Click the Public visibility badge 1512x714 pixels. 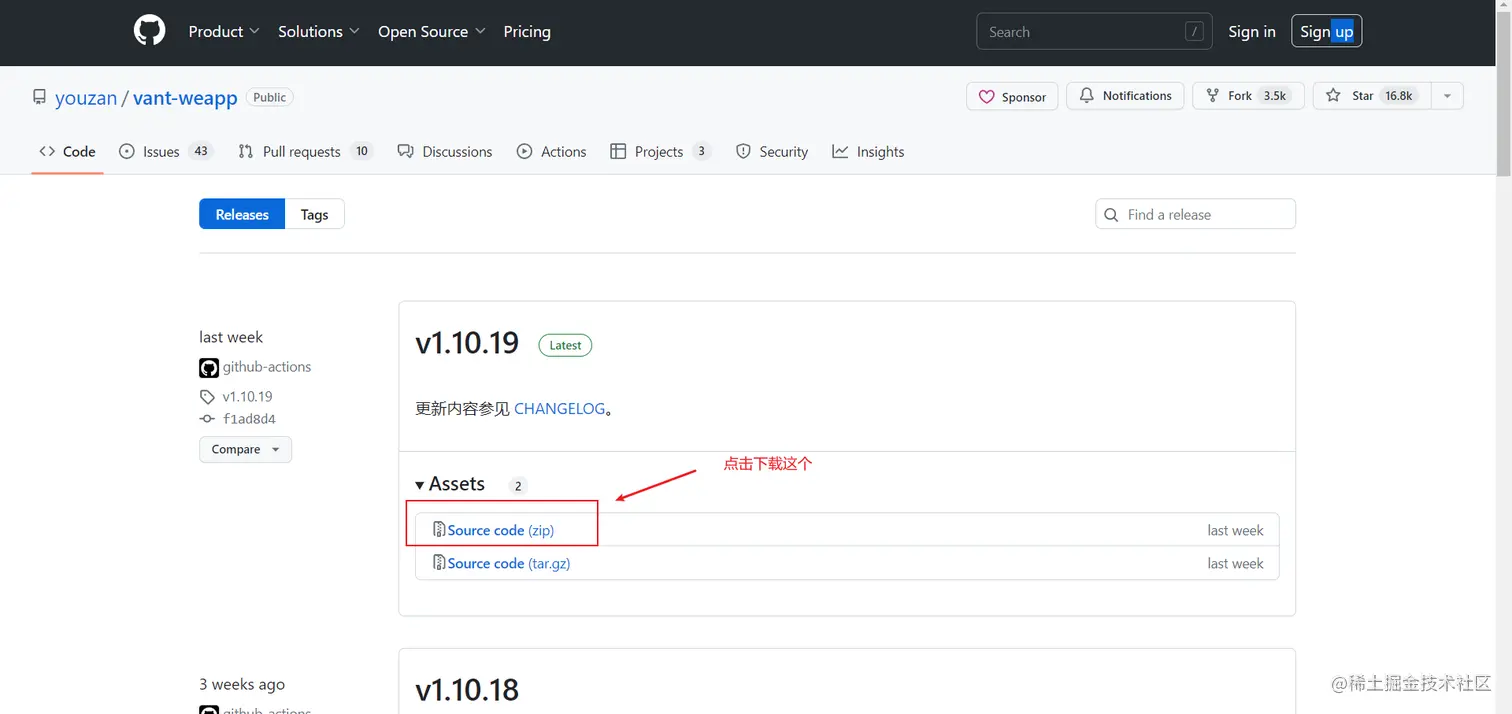pyautogui.click(x=270, y=97)
